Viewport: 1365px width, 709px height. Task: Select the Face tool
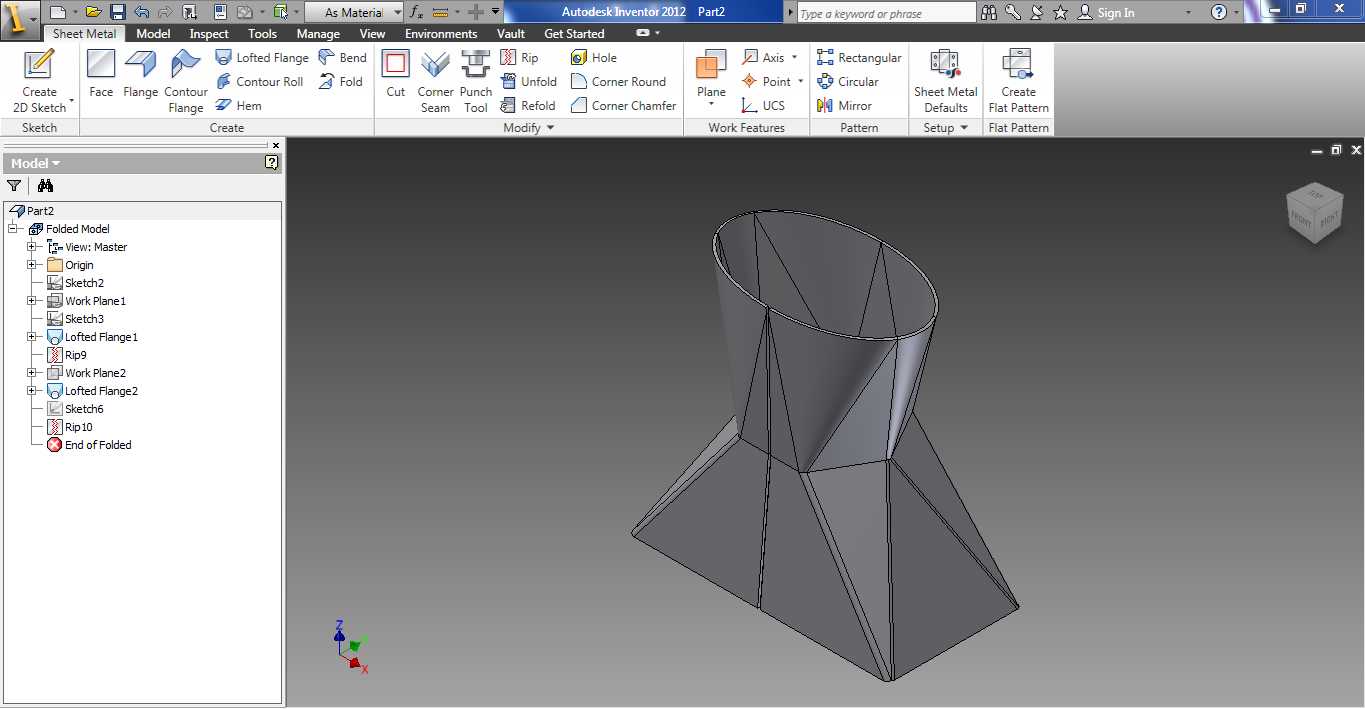point(101,74)
